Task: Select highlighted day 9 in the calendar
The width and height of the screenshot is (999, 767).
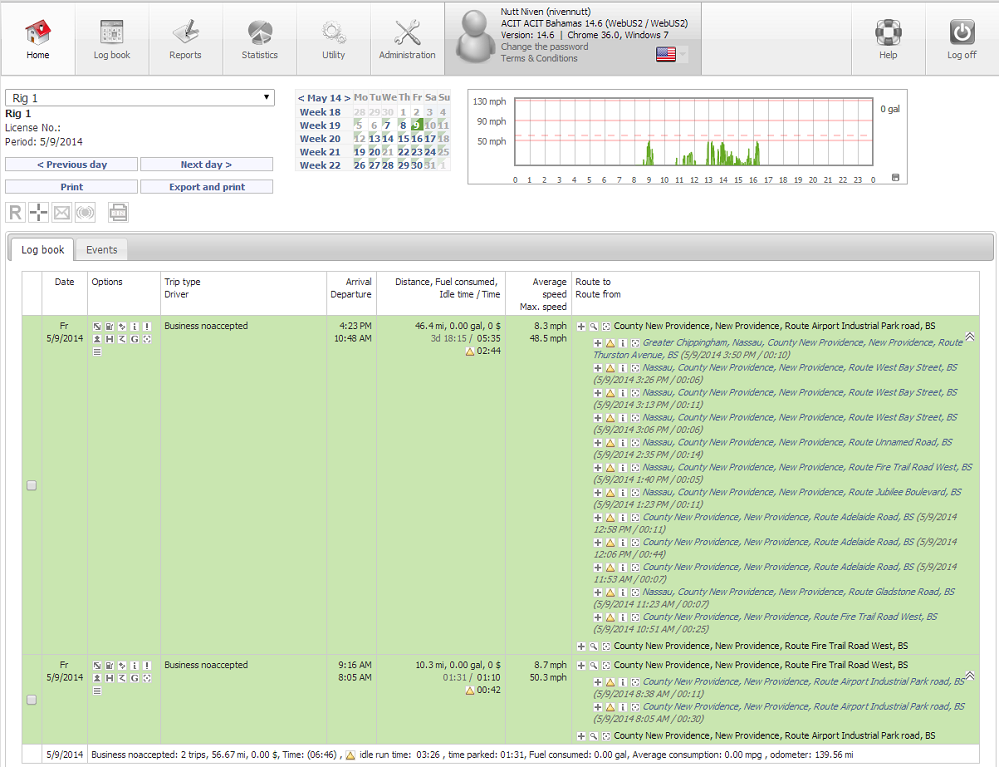Action: 417,125
